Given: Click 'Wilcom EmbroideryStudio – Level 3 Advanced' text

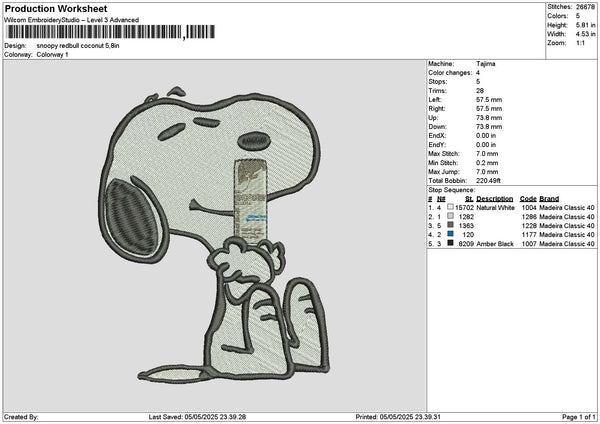Looking at the screenshot, I should click(72, 20).
